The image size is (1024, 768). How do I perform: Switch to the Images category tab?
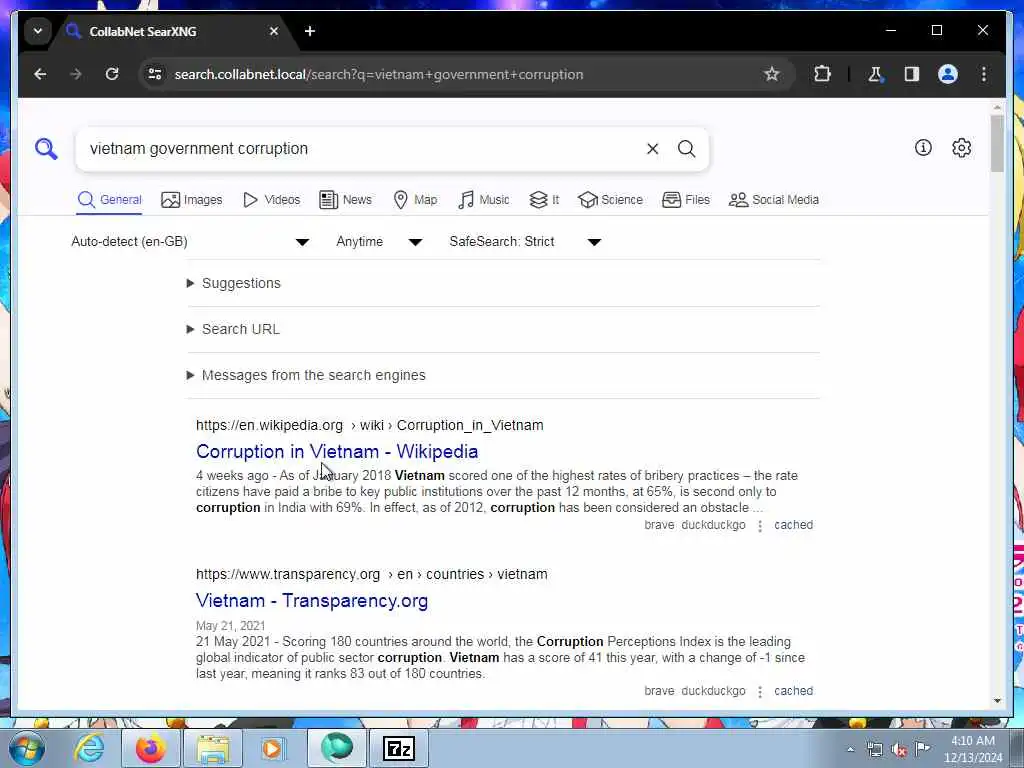(192, 200)
